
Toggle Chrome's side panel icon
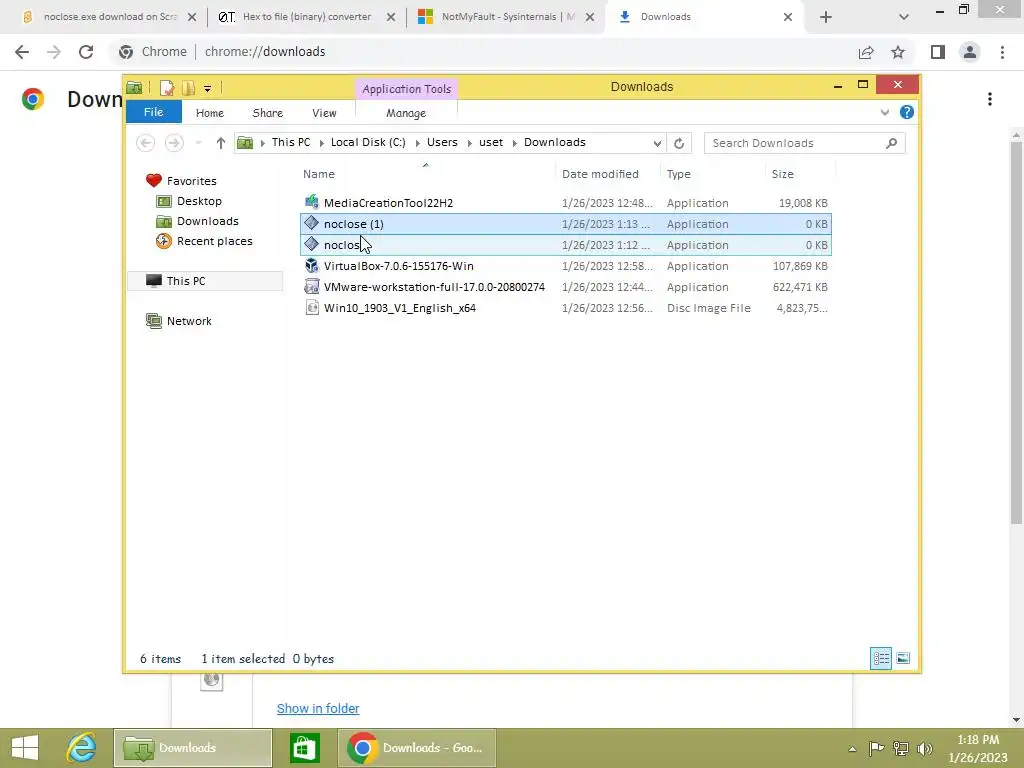pyautogui.click(x=938, y=52)
